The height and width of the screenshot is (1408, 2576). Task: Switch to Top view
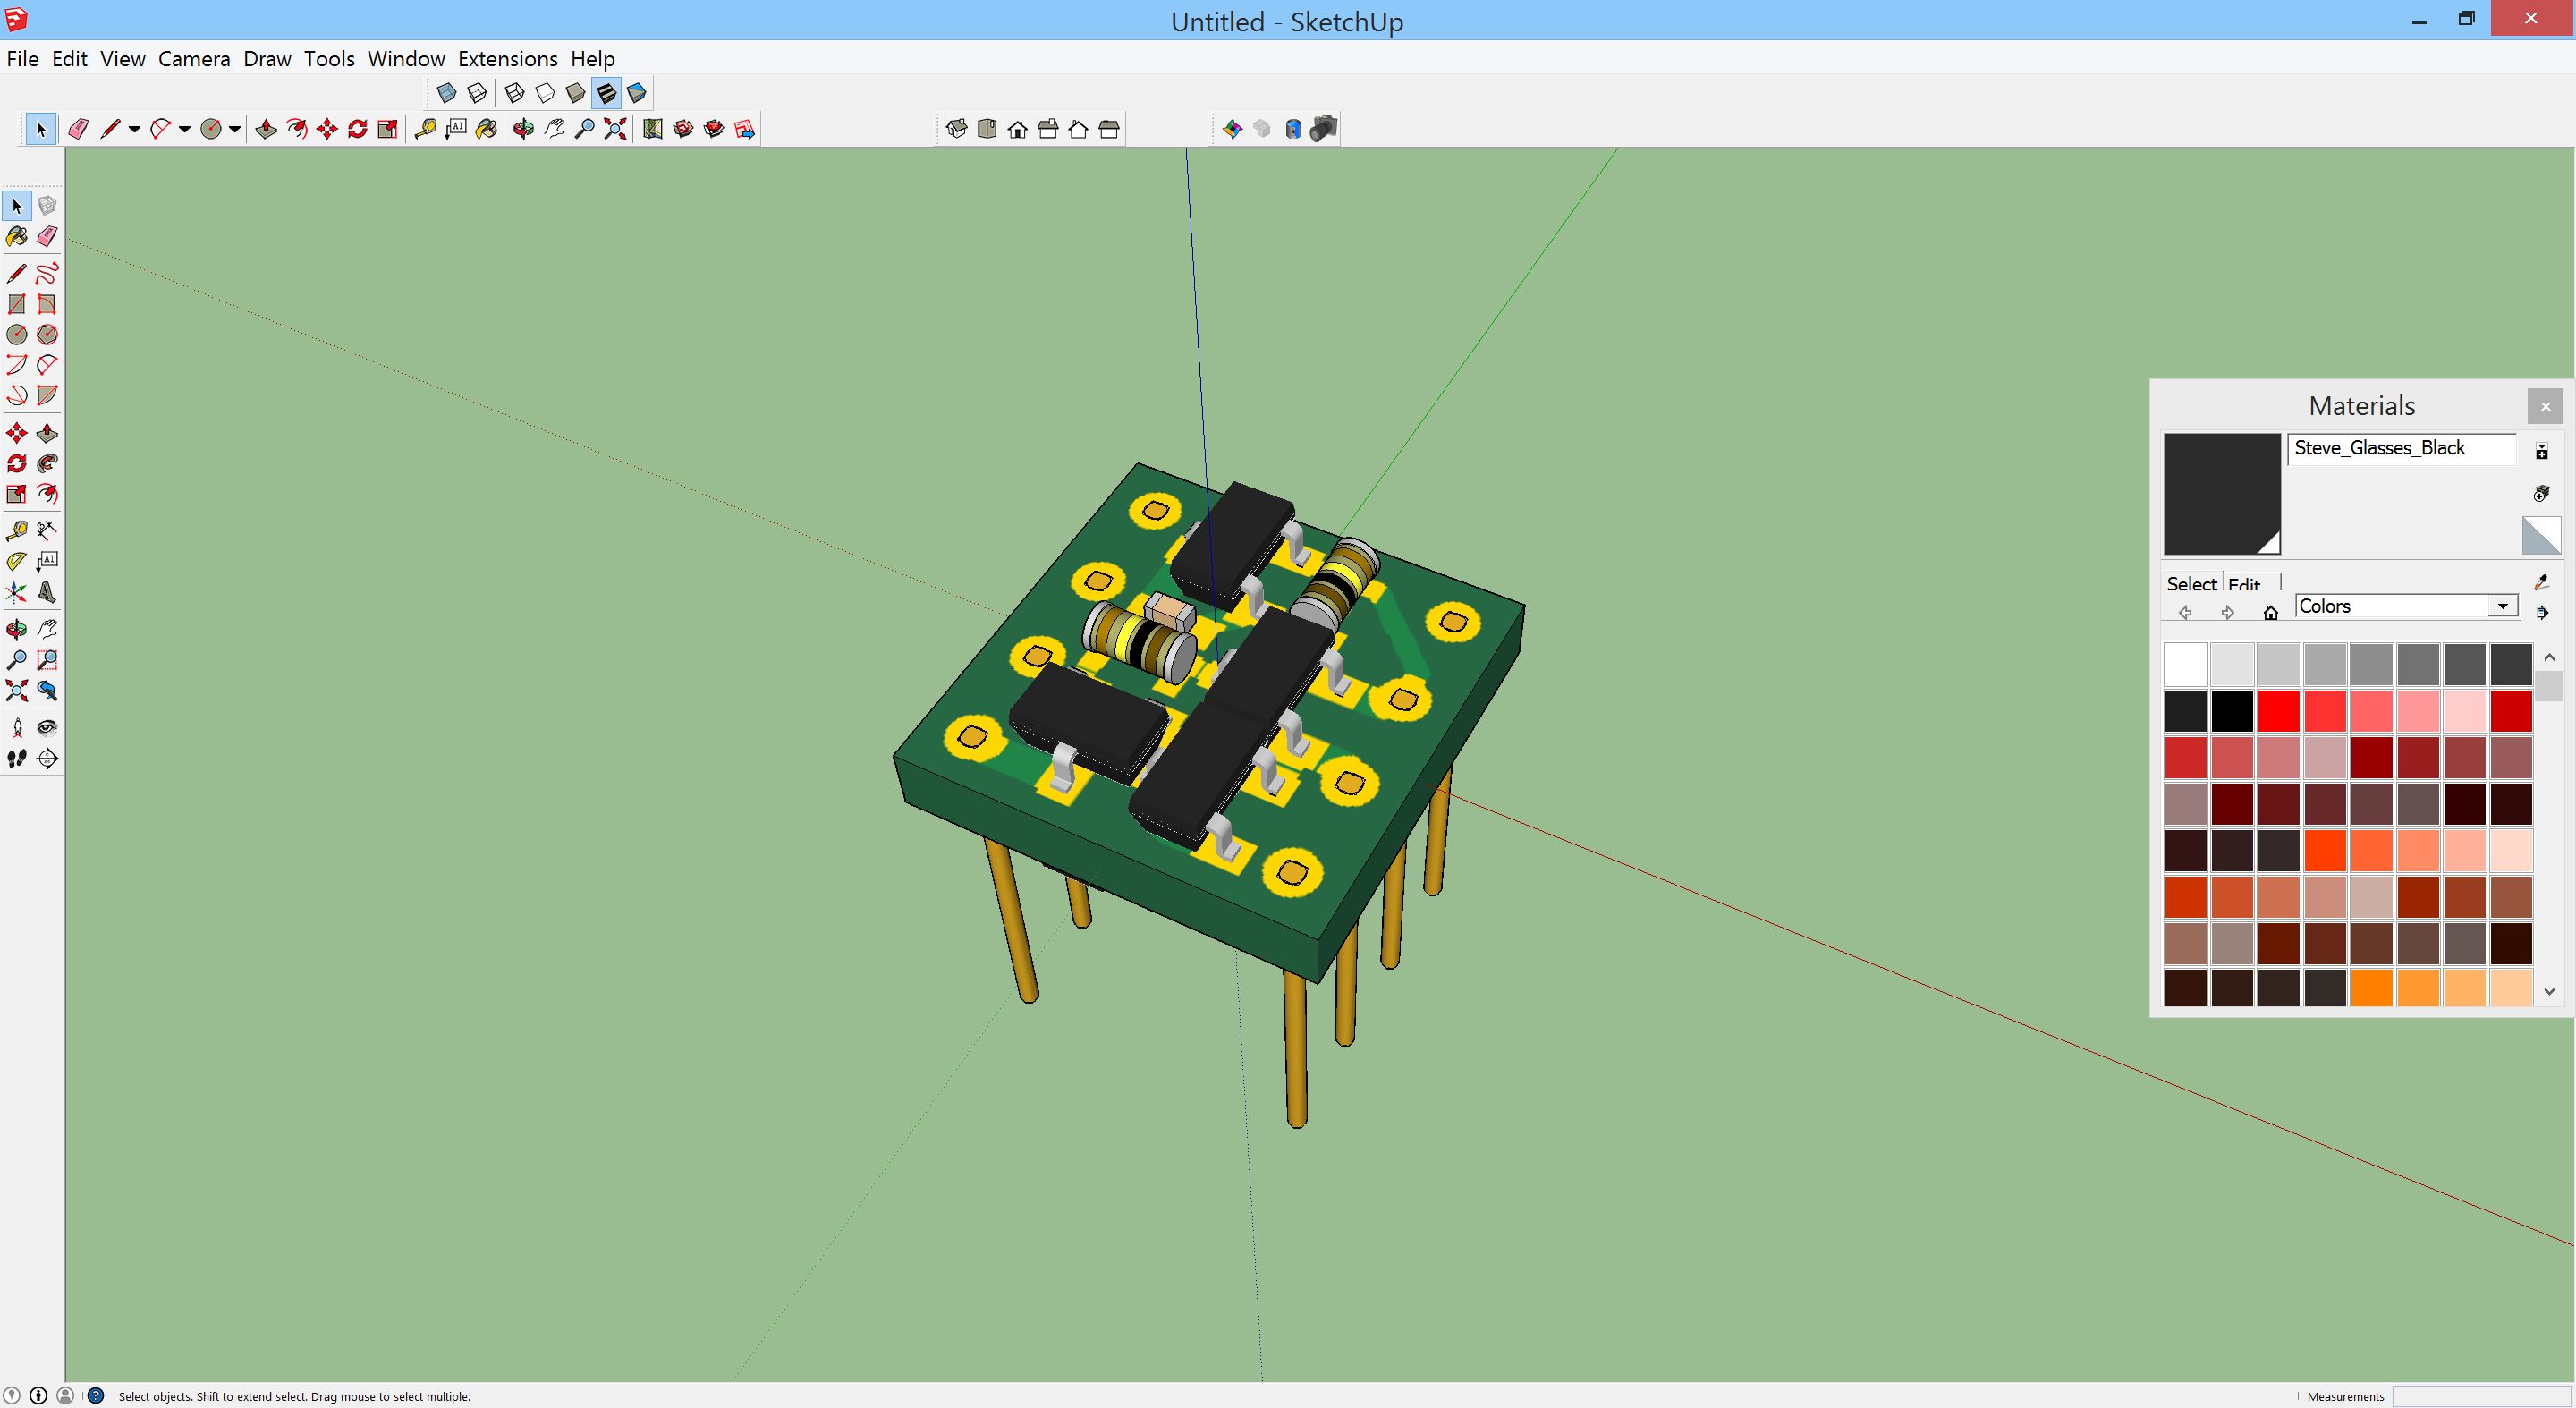987,129
